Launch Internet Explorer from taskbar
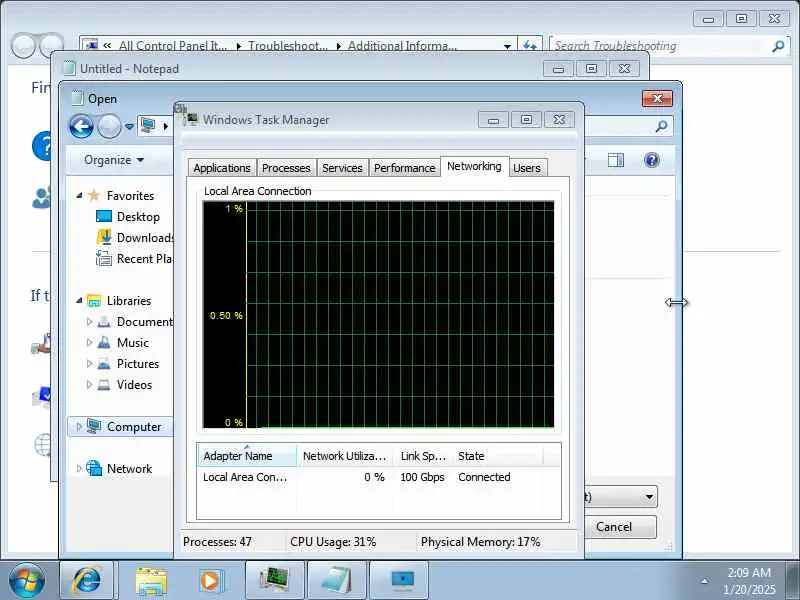The image size is (800, 600). click(x=86, y=580)
